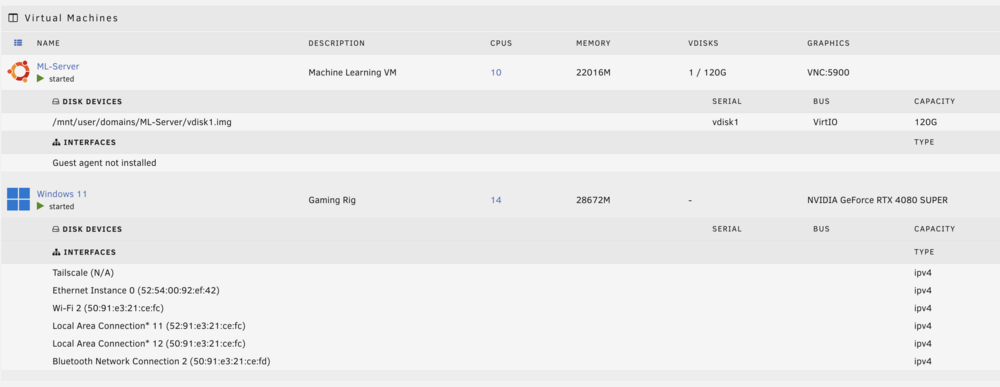
Task: Click Windows 11's Interfaces network icon
Action: click(x=56, y=252)
